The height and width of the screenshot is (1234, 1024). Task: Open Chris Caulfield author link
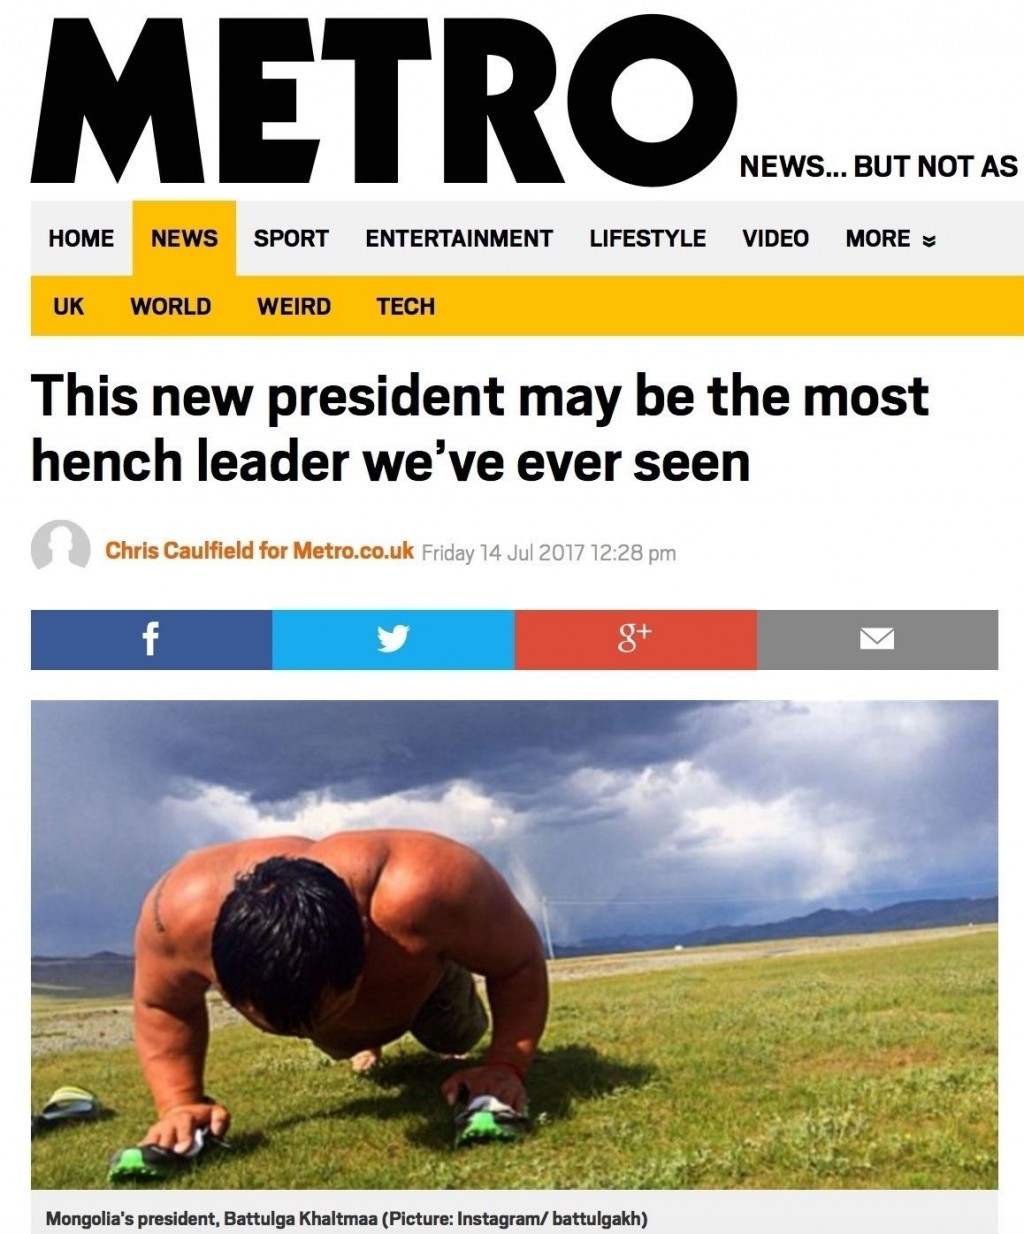[259, 551]
